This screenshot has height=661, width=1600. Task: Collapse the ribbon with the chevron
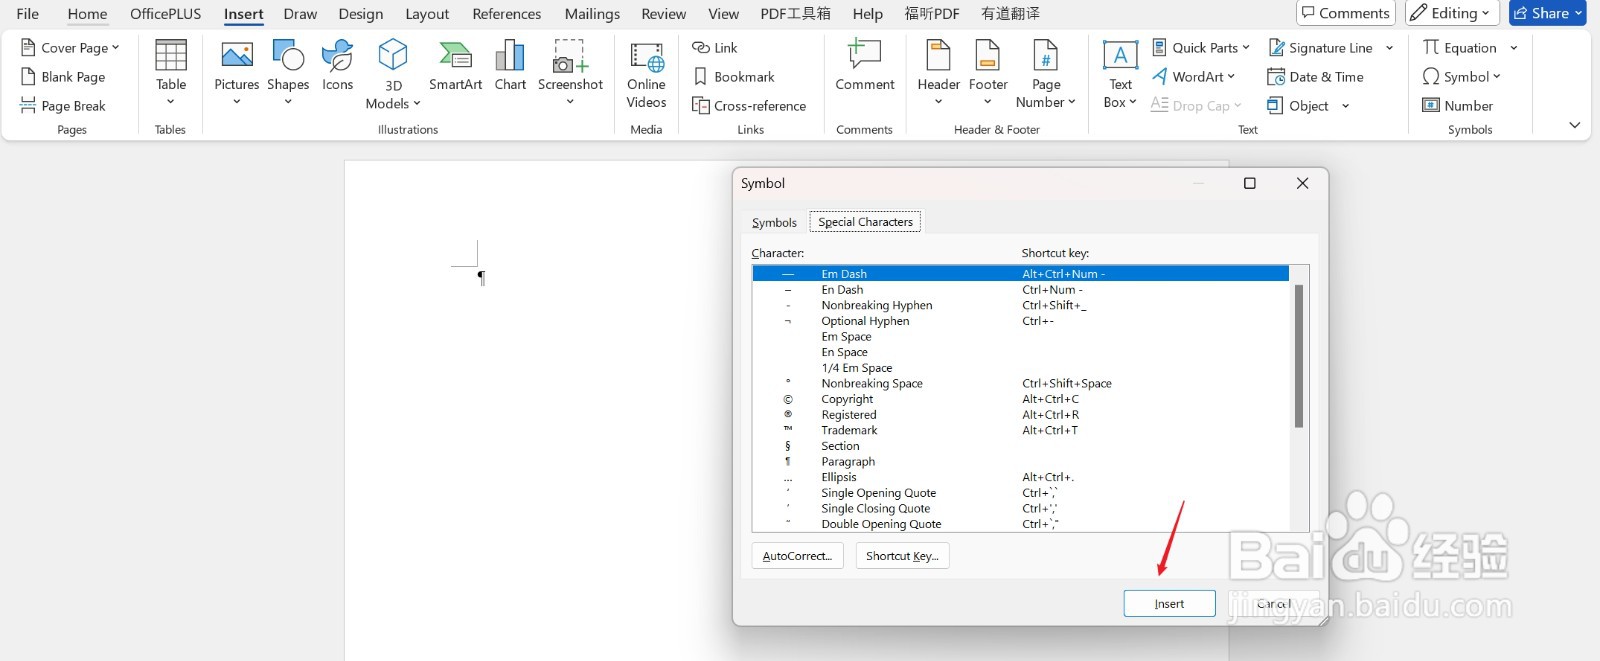tap(1575, 125)
